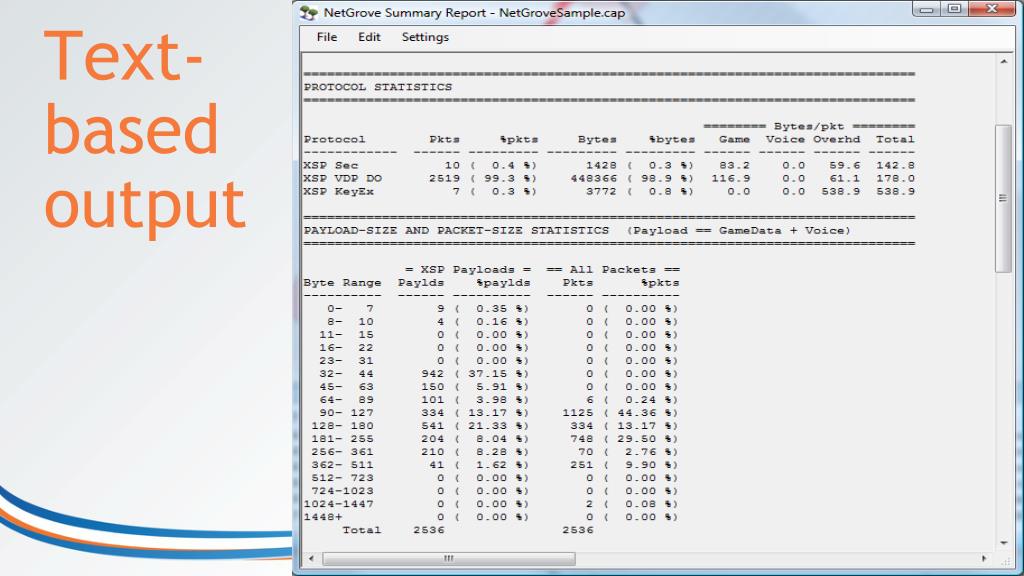Minimize the NetGrove Summary Report window
1024x576 pixels.
(x=926, y=9)
